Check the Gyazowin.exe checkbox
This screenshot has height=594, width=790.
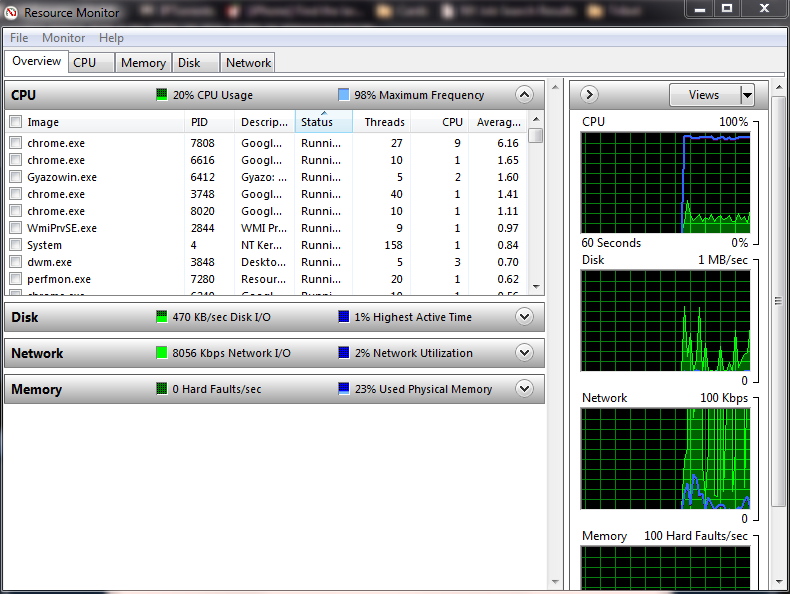click(16, 177)
